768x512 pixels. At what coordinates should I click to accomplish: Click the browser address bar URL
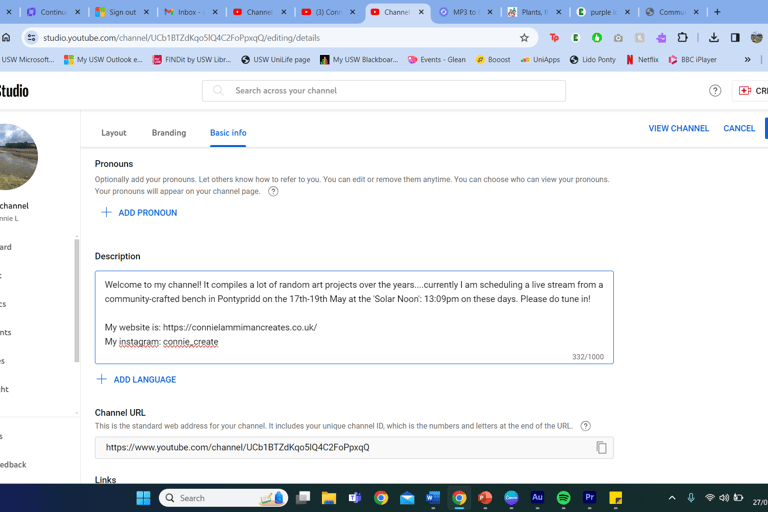tap(181, 38)
